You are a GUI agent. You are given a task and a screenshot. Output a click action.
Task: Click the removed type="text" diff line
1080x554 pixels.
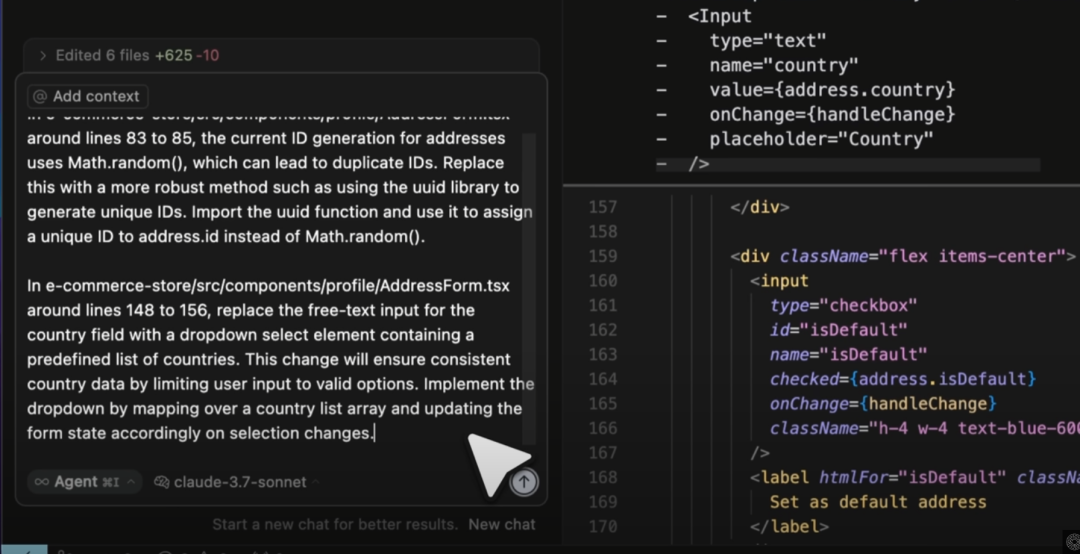point(767,41)
